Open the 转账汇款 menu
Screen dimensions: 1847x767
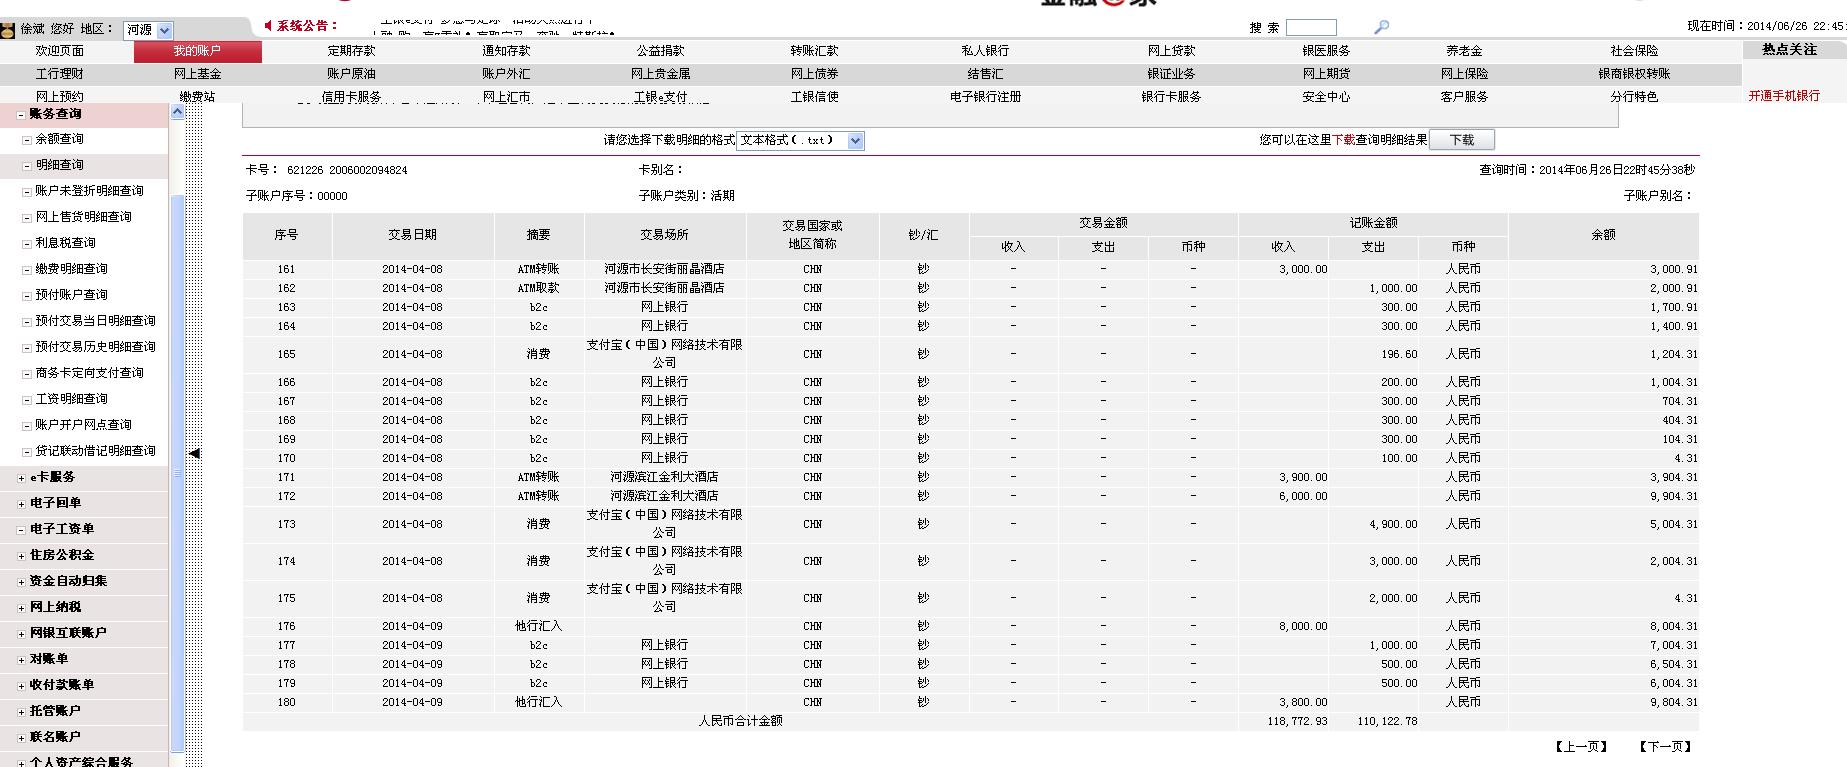815,51
